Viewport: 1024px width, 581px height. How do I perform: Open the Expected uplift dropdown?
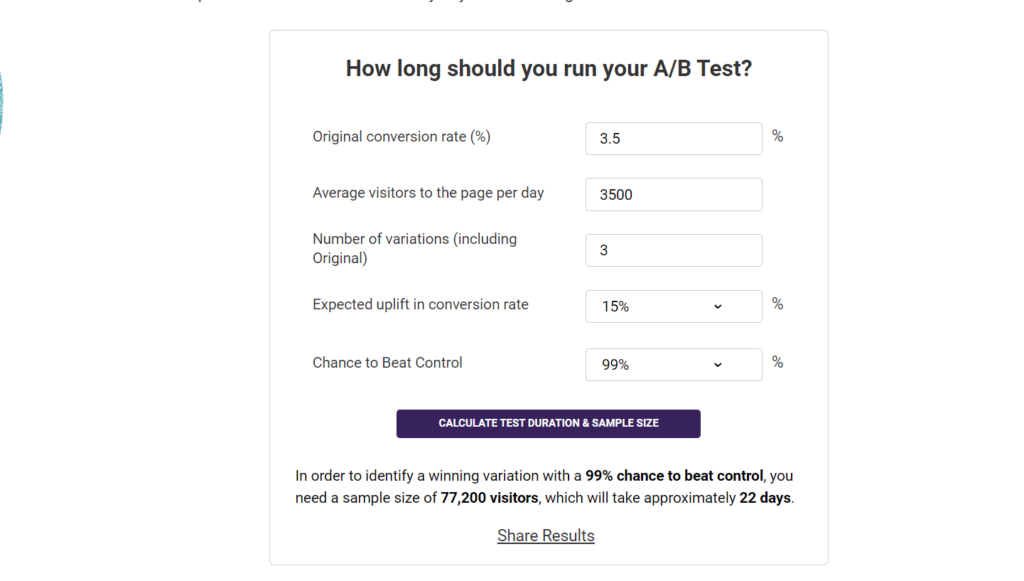pyautogui.click(x=672, y=306)
